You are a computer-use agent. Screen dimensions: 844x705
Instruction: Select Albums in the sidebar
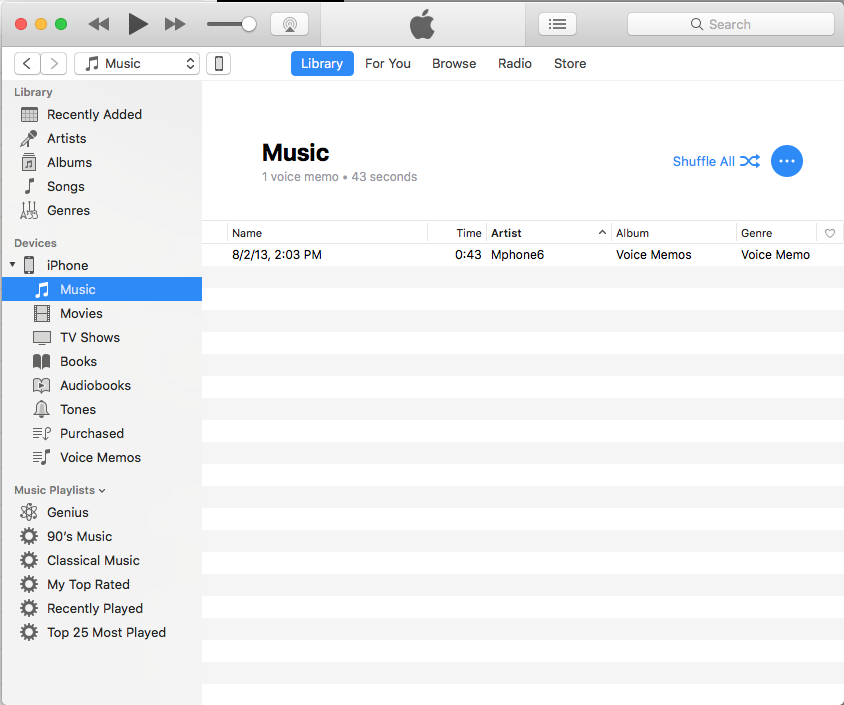coord(102,163)
